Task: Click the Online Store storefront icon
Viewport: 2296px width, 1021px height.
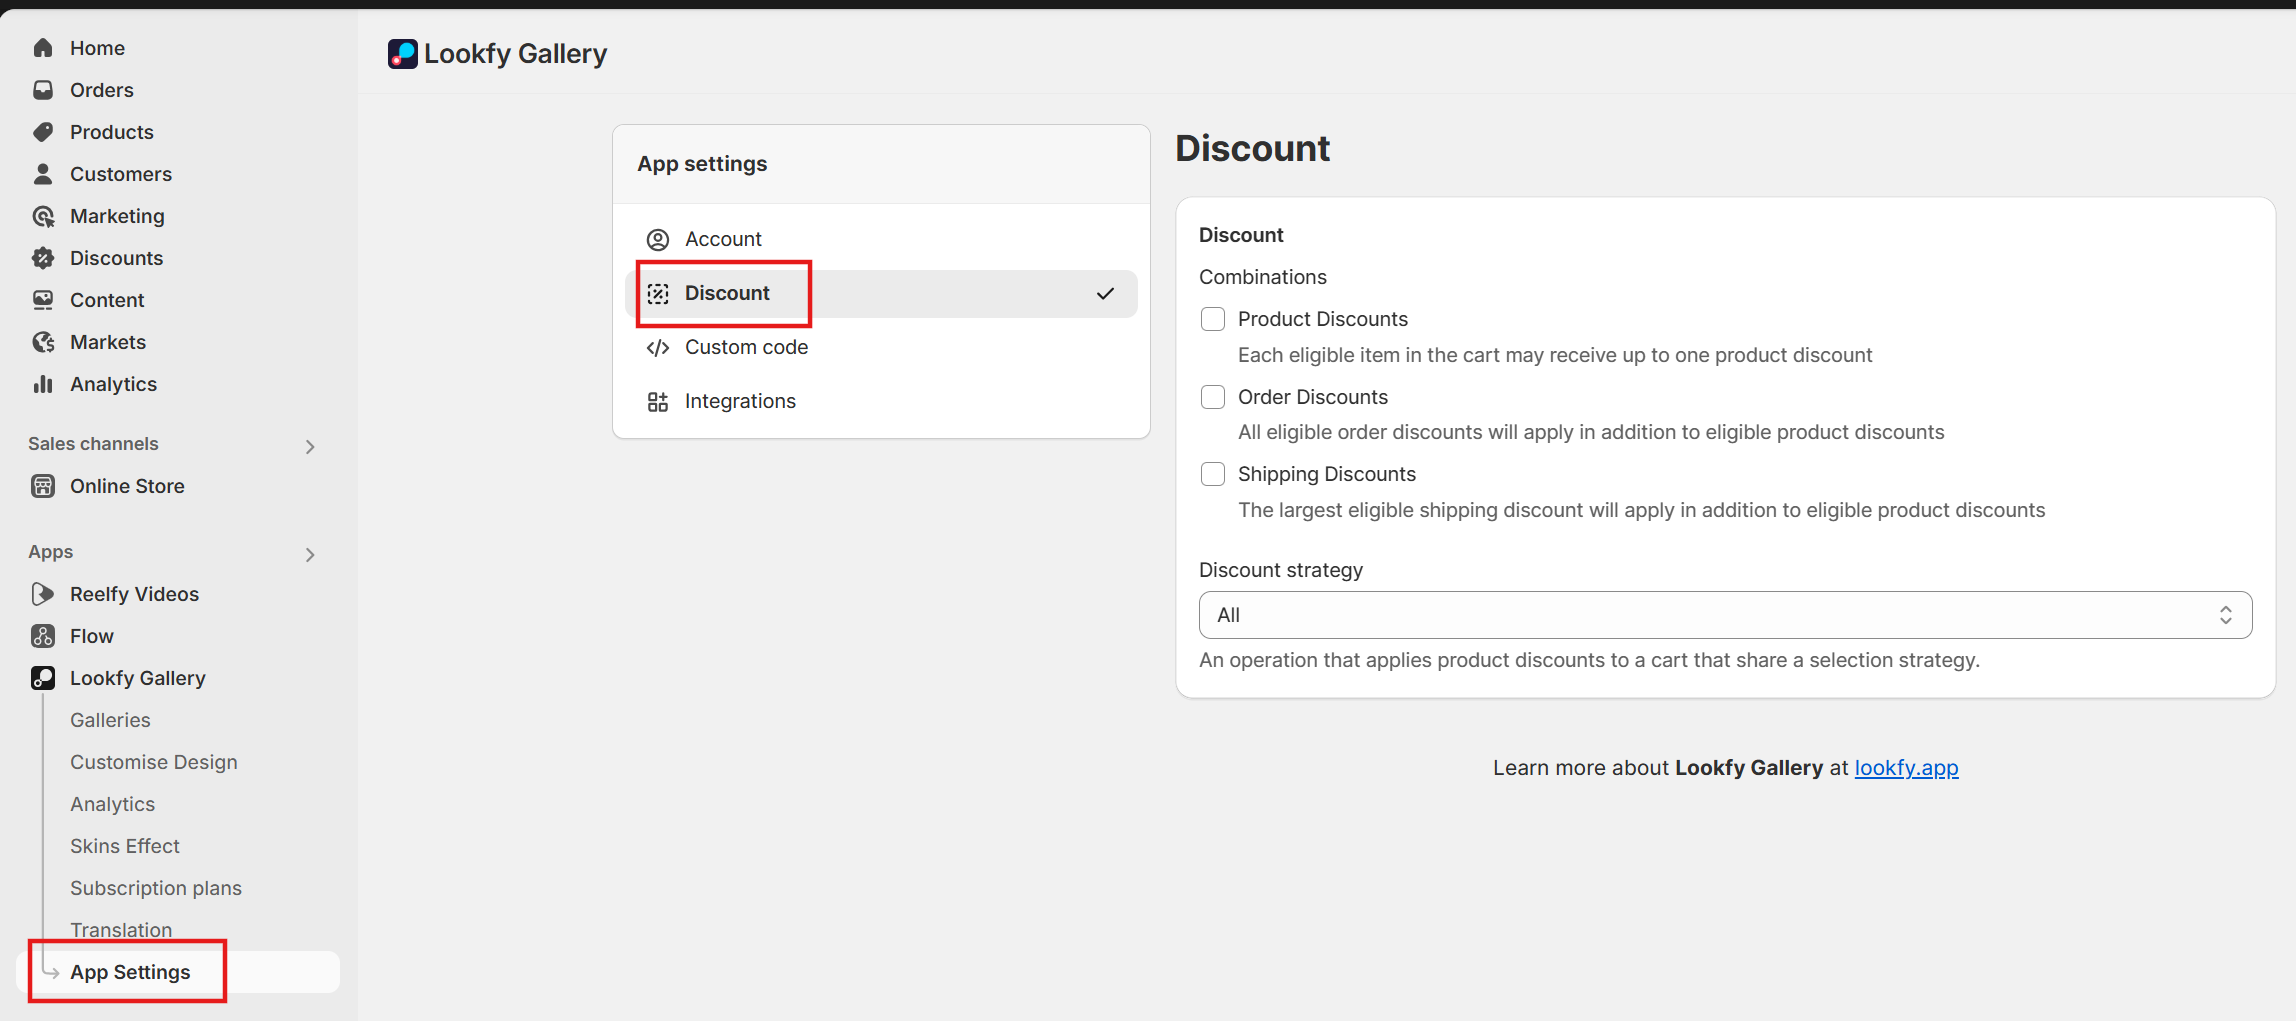Action: pyautogui.click(x=43, y=486)
